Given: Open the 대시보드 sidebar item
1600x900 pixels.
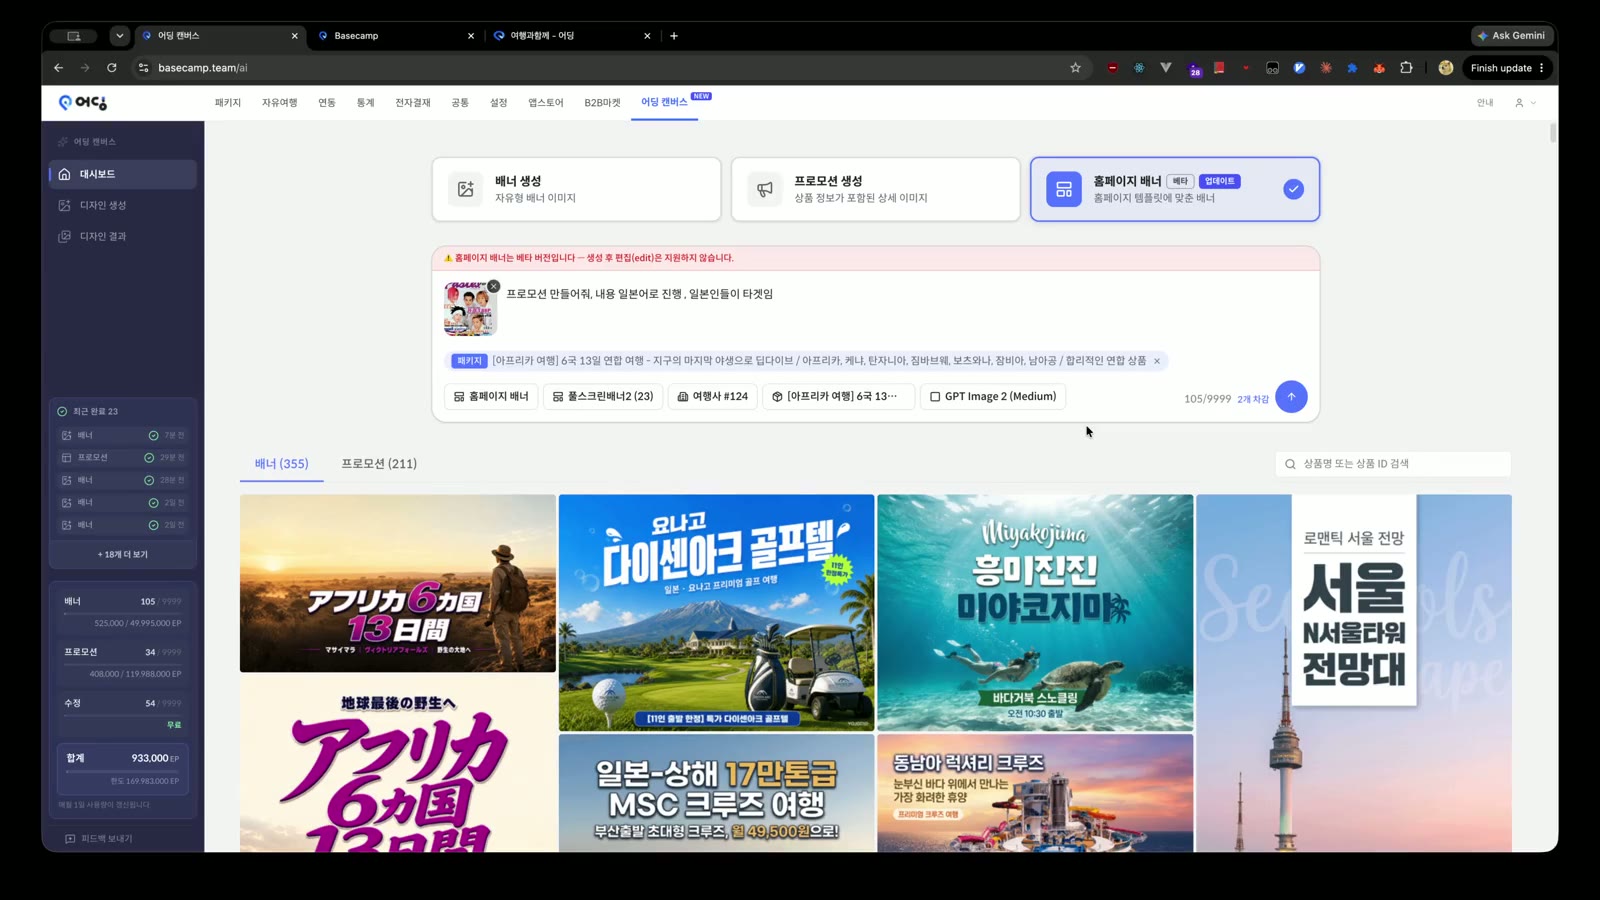Looking at the screenshot, I should (x=122, y=174).
